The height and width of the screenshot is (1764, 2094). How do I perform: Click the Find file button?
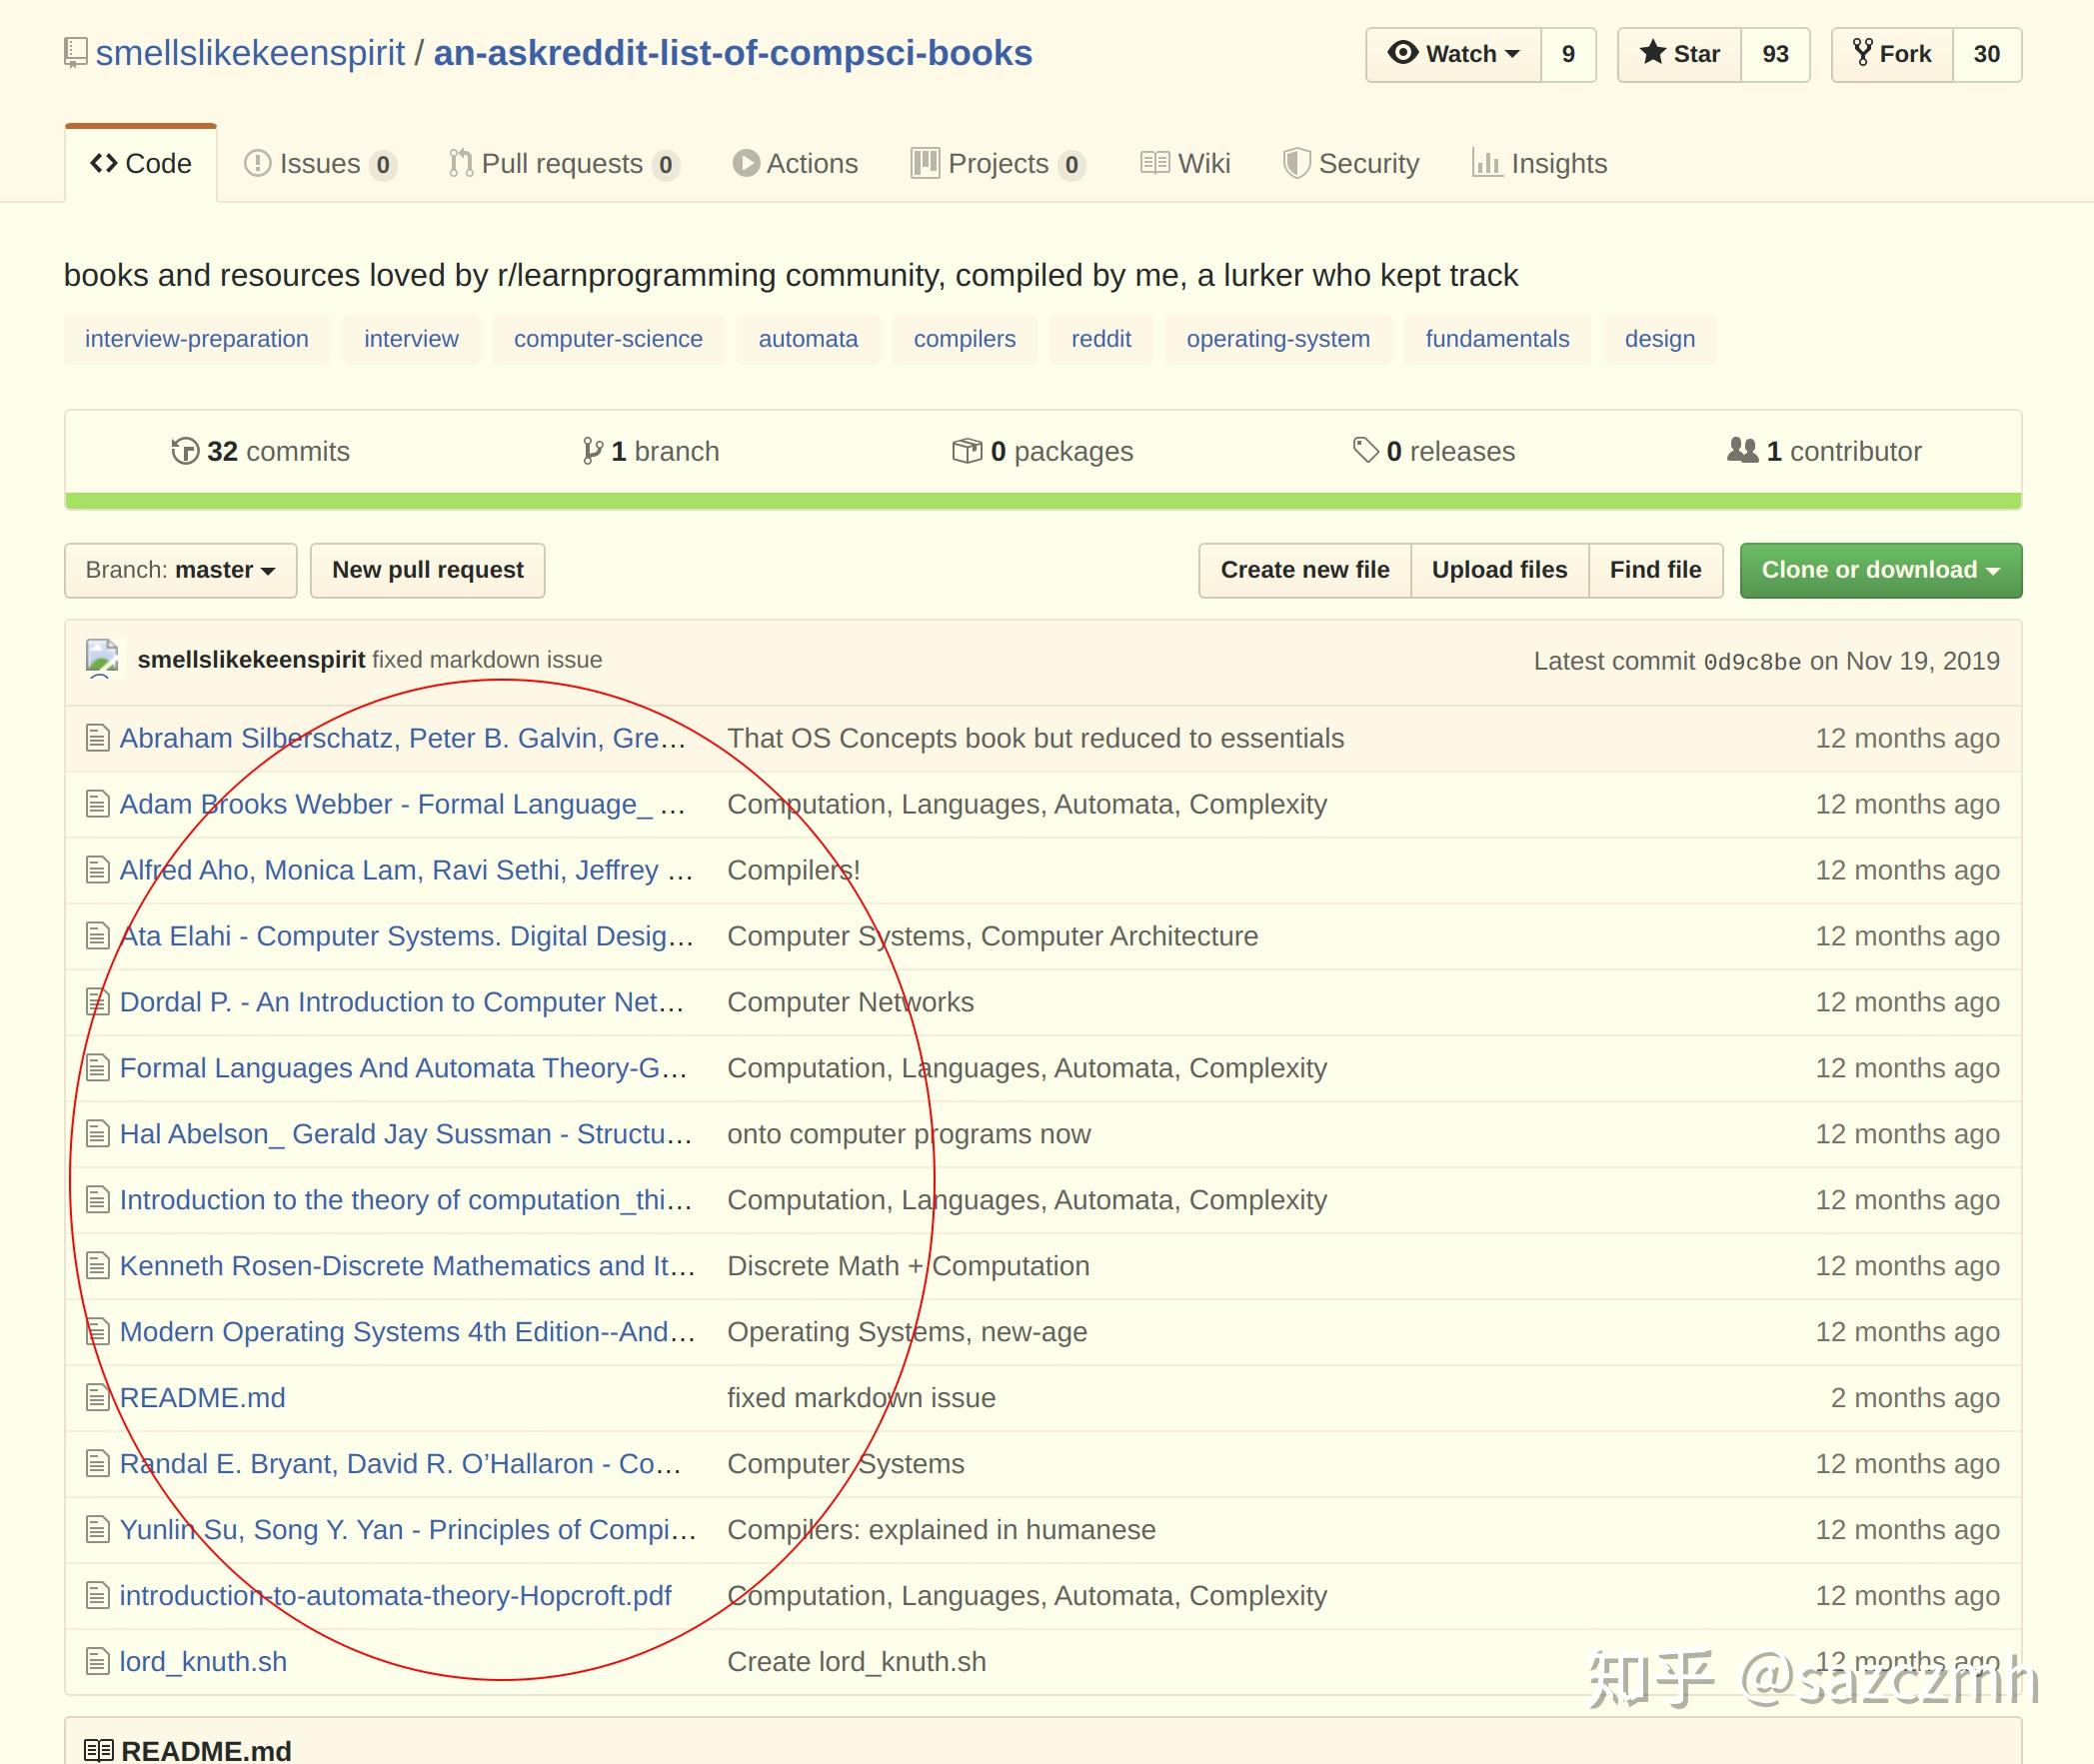(x=1656, y=570)
